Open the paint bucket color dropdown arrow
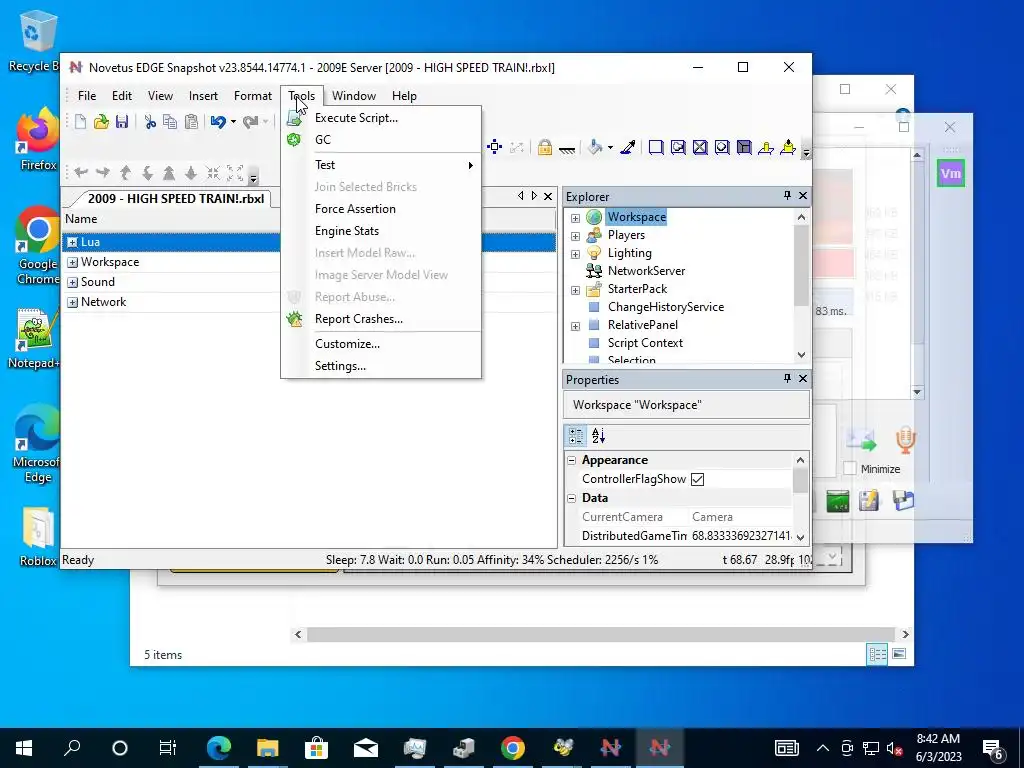1024x768 pixels. click(x=610, y=148)
